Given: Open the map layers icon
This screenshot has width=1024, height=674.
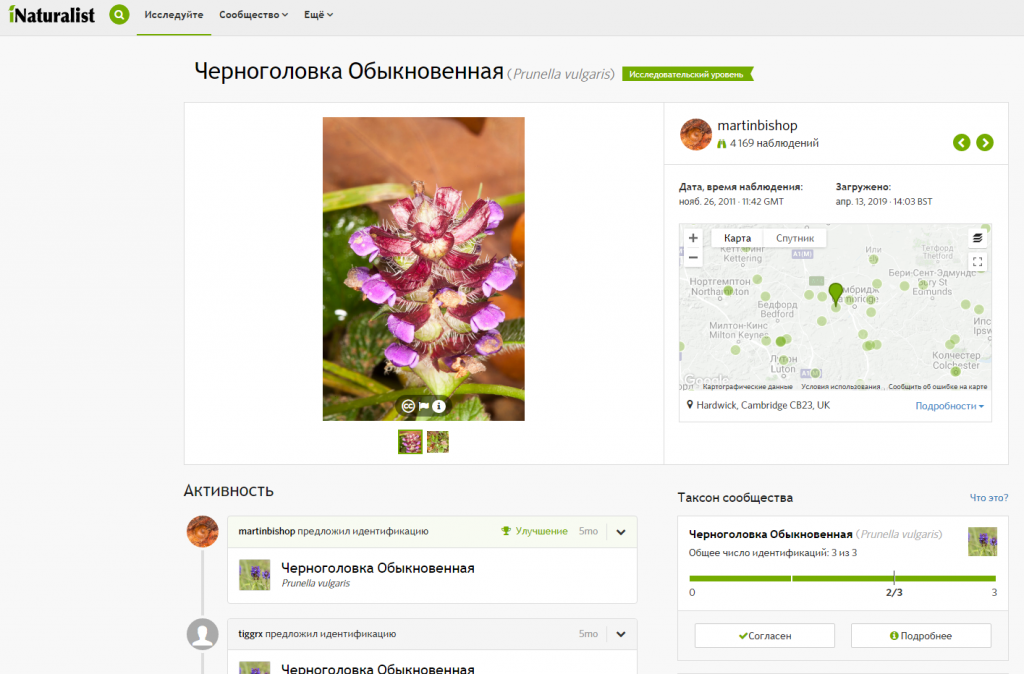Looking at the screenshot, I should (x=977, y=238).
